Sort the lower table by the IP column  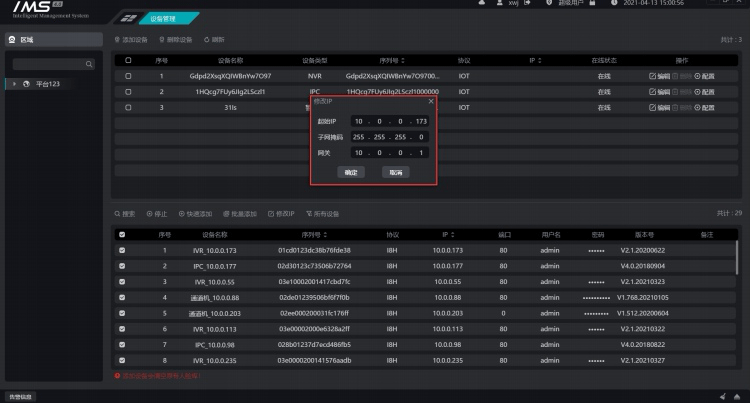pos(447,234)
